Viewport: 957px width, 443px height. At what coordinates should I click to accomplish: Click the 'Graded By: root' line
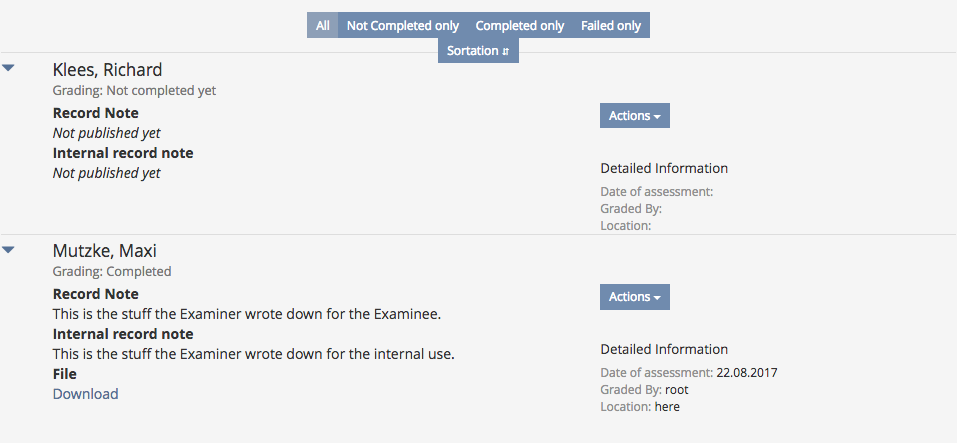pos(645,390)
